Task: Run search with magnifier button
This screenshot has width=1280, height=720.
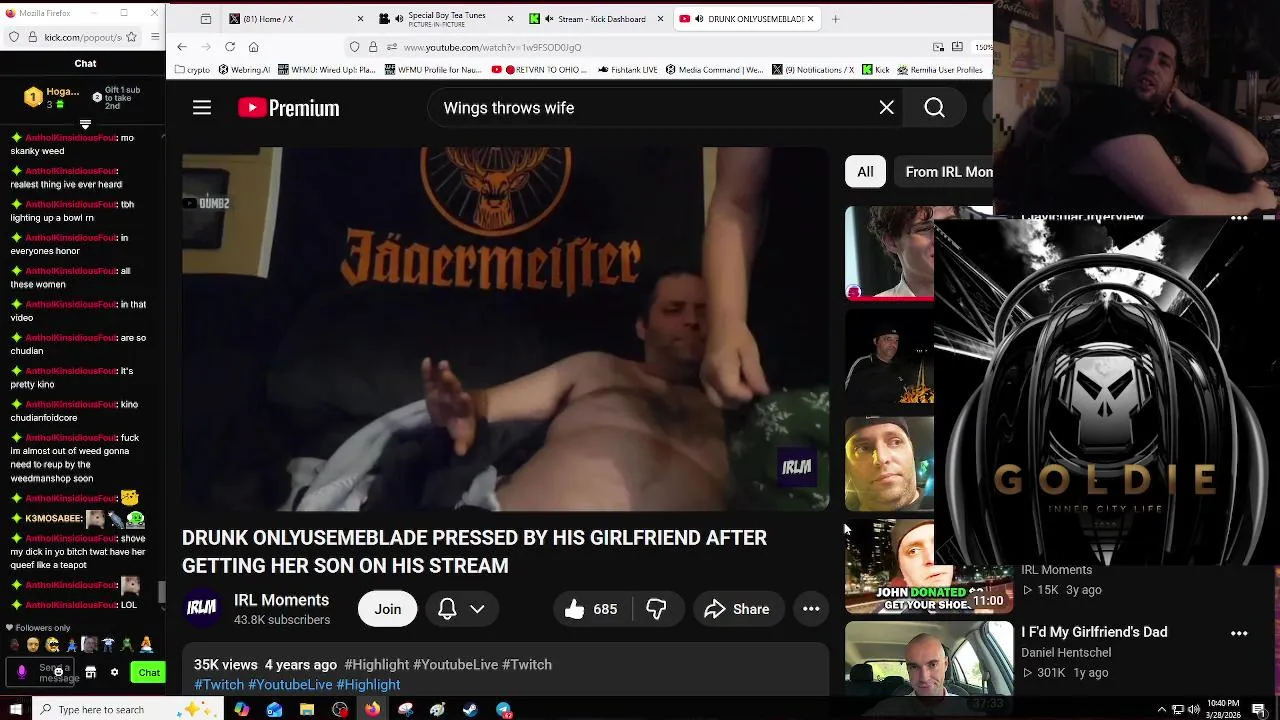Action: 935,108
